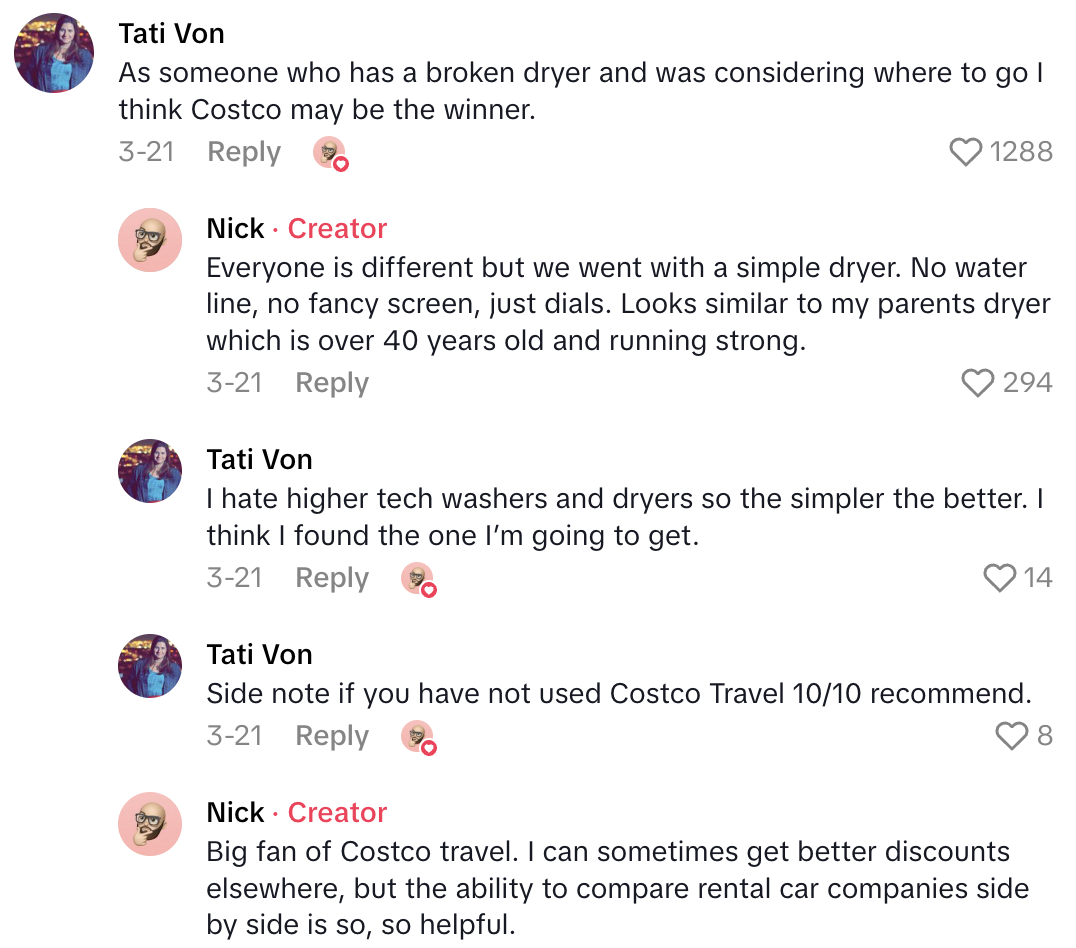Click creator-liked badge under Costco Travel comment
Image resolution: width=1076 pixels, height=948 pixels.
pos(418,738)
